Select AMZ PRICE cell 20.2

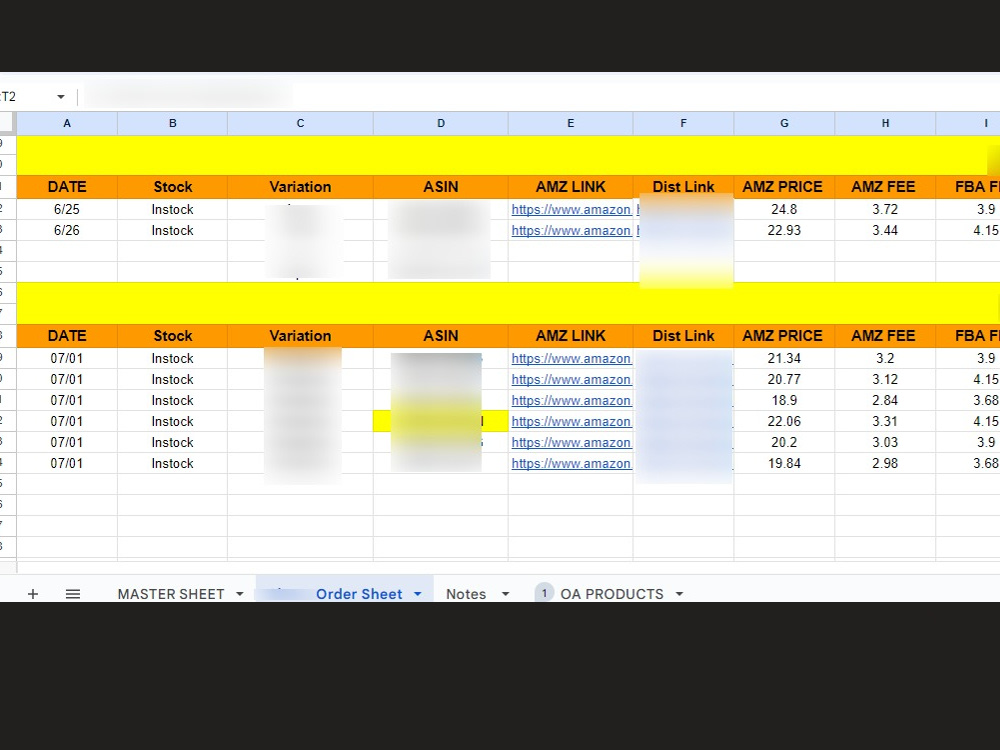[784, 443]
